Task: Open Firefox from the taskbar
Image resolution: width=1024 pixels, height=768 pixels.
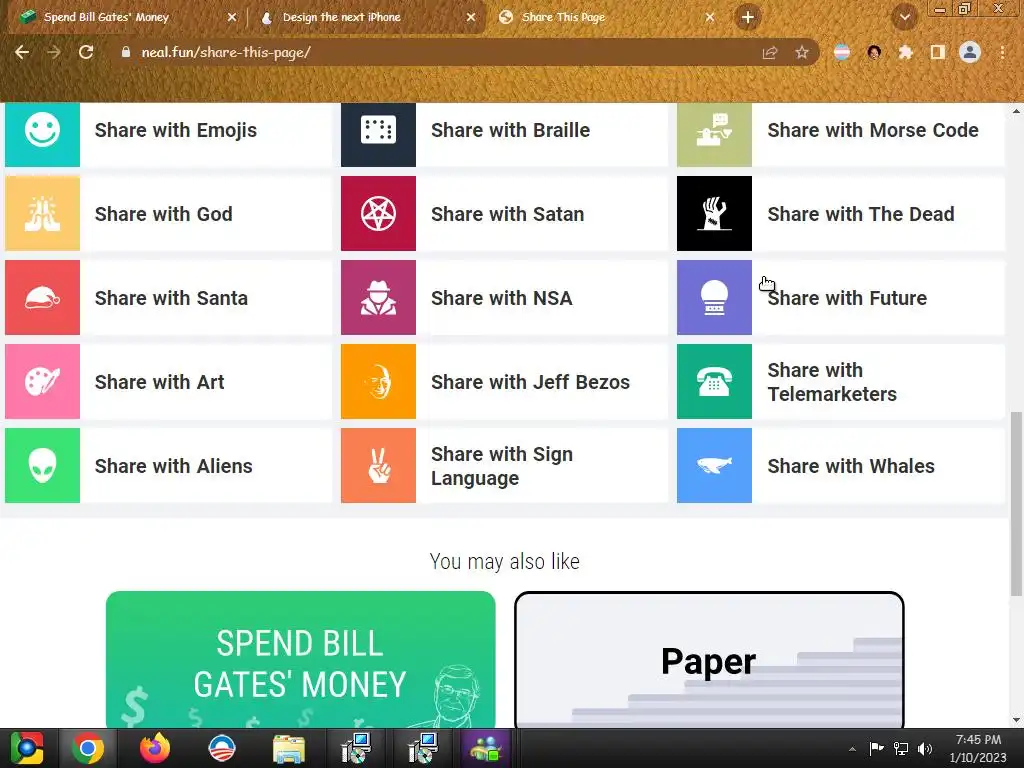Action: (x=155, y=748)
